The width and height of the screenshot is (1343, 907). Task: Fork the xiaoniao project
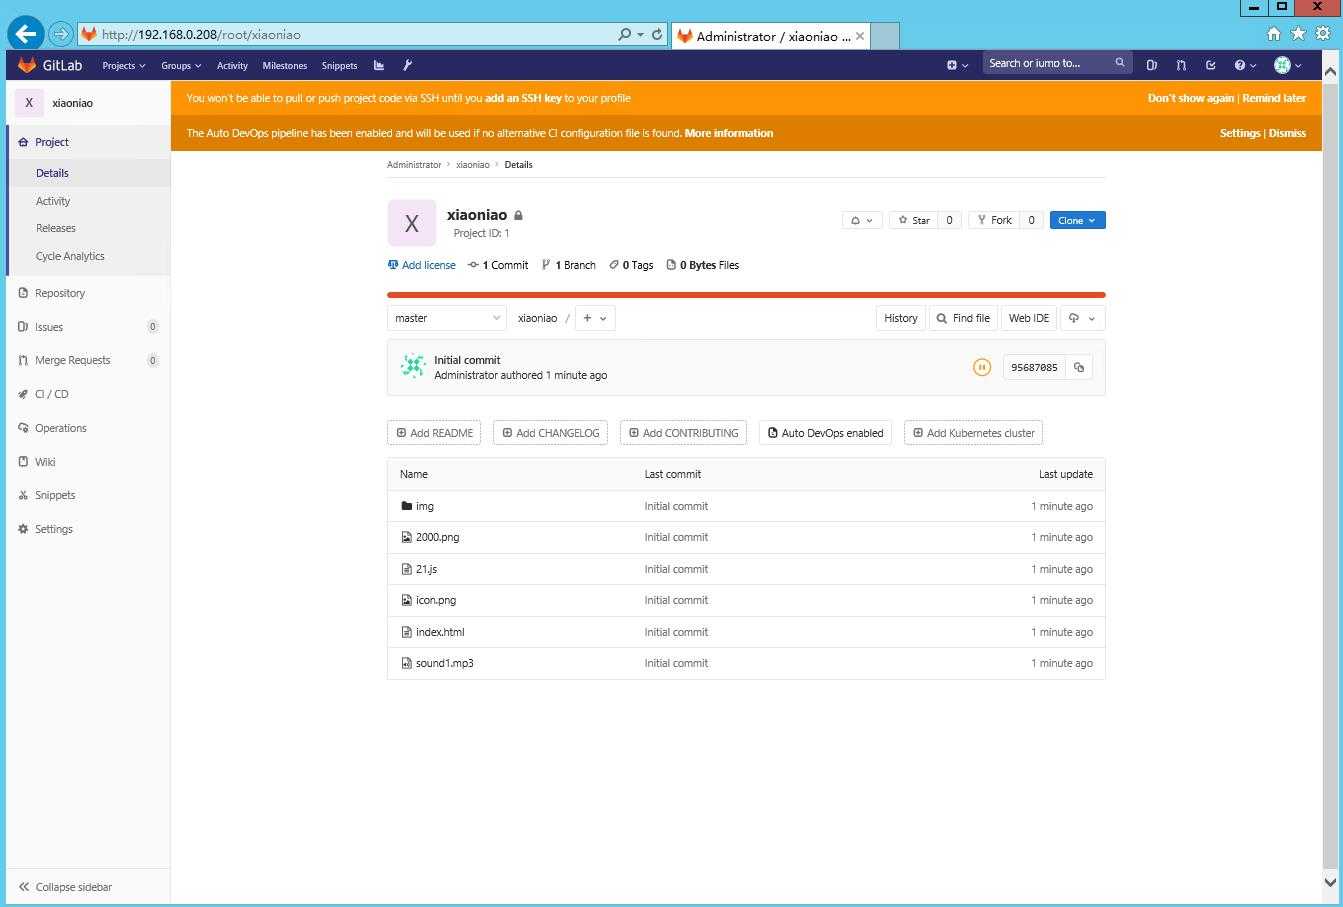pos(995,220)
